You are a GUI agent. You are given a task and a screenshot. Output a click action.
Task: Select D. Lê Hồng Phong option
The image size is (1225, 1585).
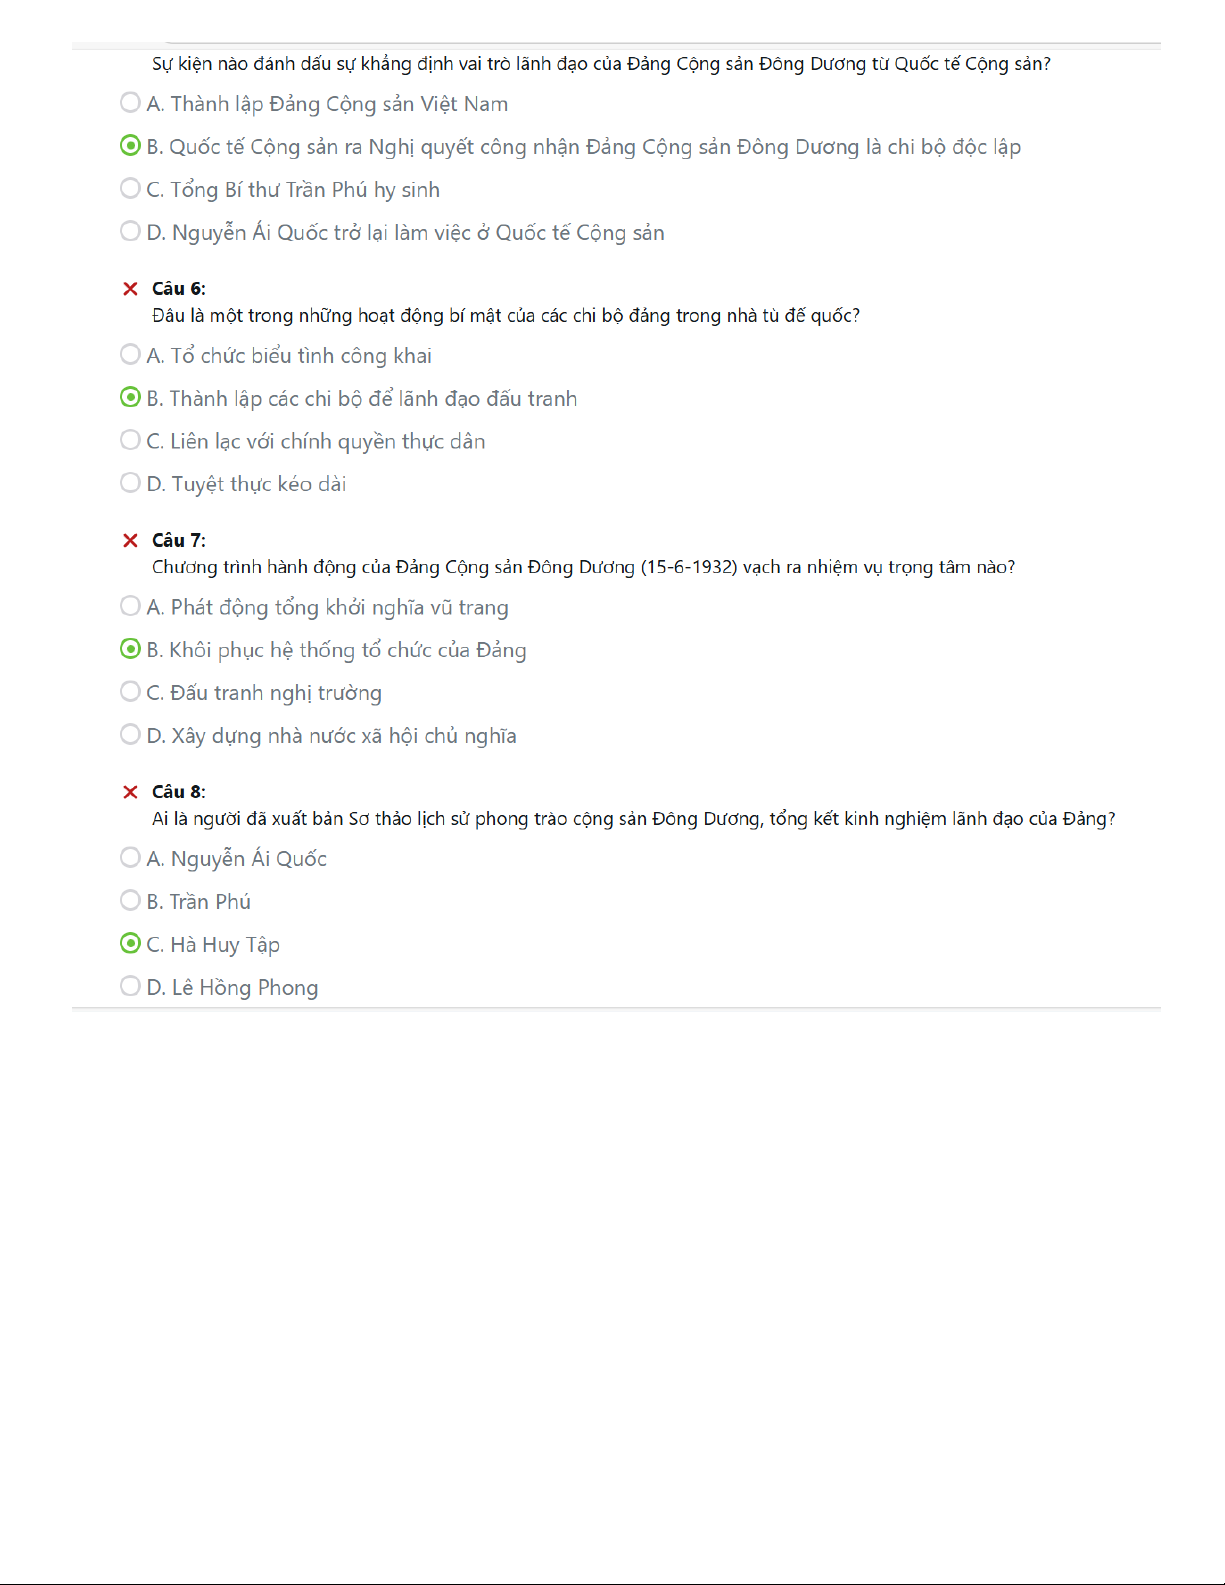pyautogui.click(x=130, y=987)
